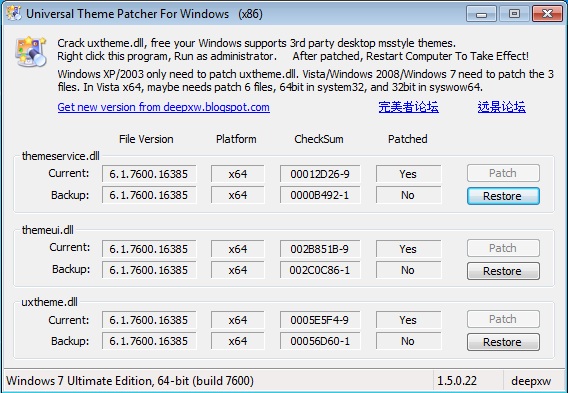Click the theme patcher logo image

pyautogui.click(x=31, y=51)
